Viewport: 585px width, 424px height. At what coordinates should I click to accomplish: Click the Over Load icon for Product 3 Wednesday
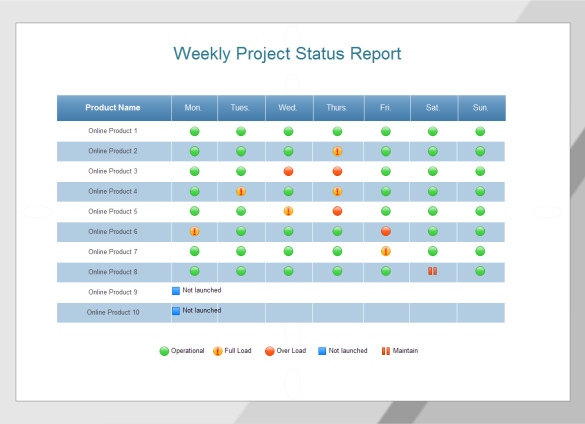coord(288,171)
